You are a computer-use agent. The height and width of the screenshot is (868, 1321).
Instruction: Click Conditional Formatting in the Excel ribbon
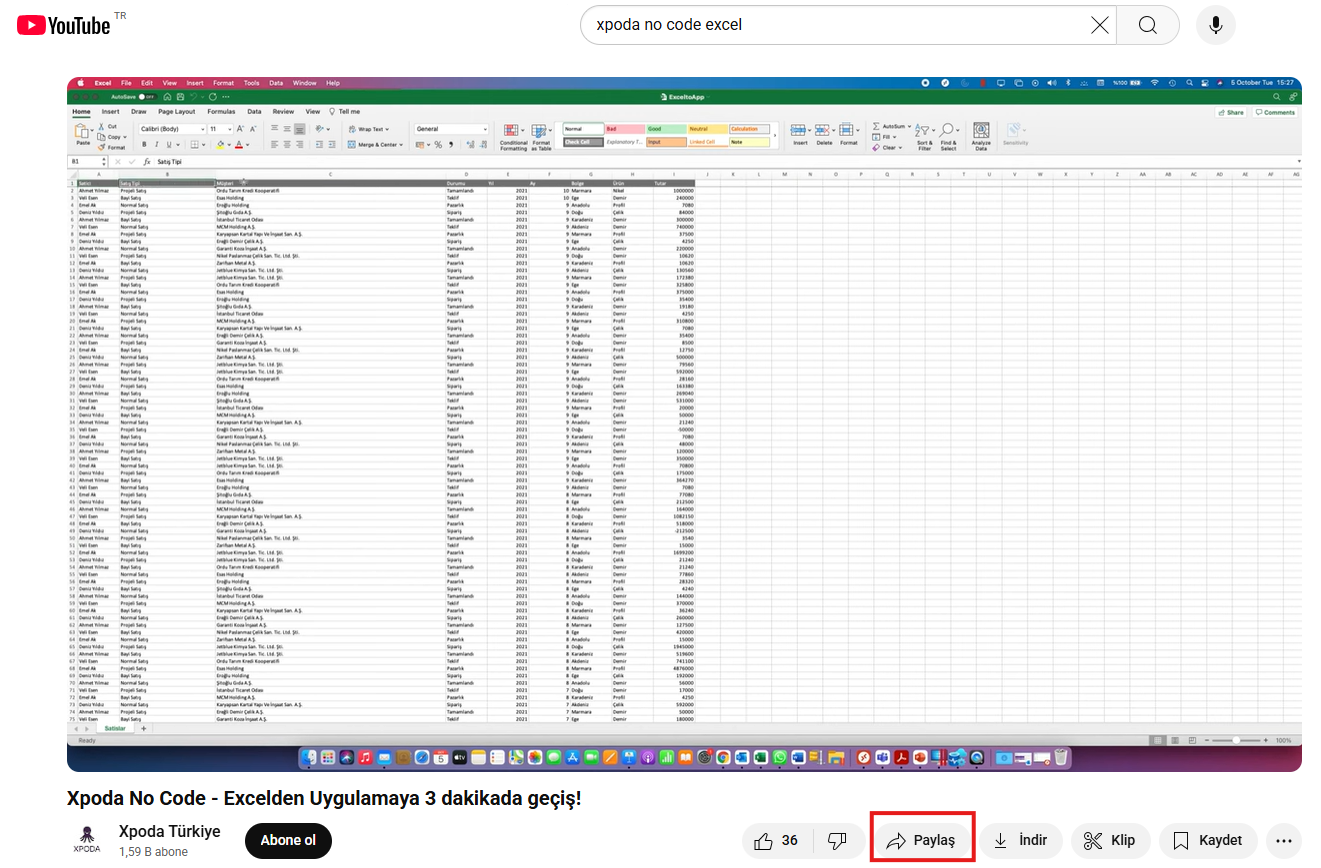(513, 138)
